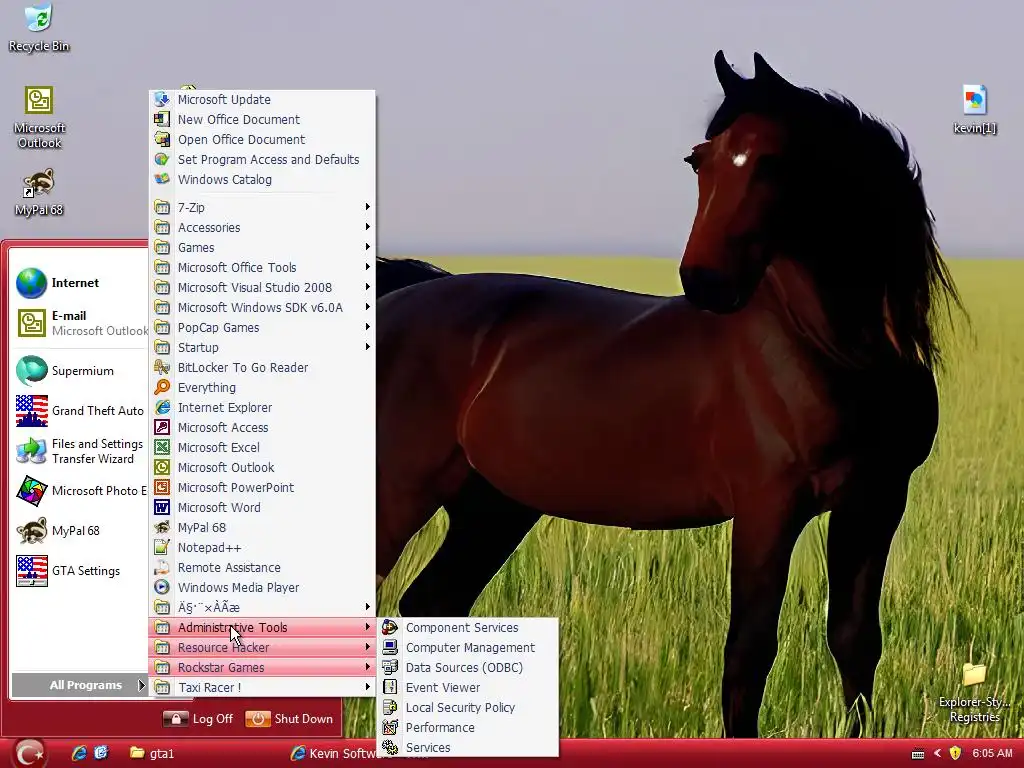Open Set Program Access and Defaults

[263, 159]
